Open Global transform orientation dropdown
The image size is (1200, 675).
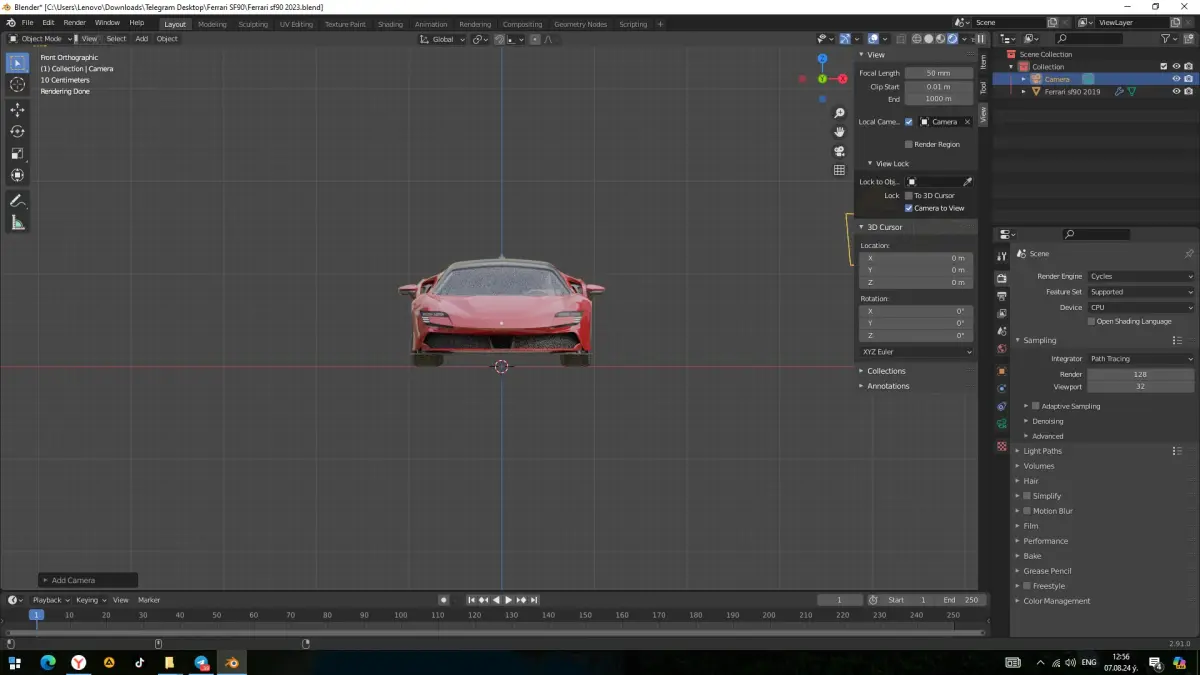click(441, 39)
